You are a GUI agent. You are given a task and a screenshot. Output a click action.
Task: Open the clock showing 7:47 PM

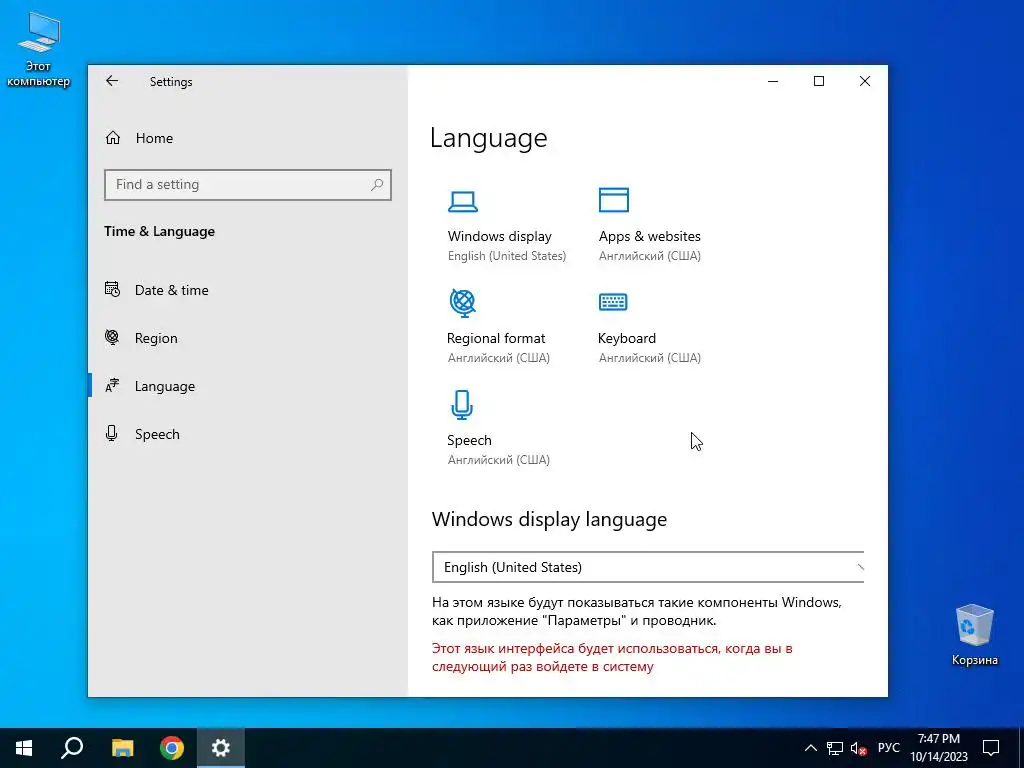[939, 748]
